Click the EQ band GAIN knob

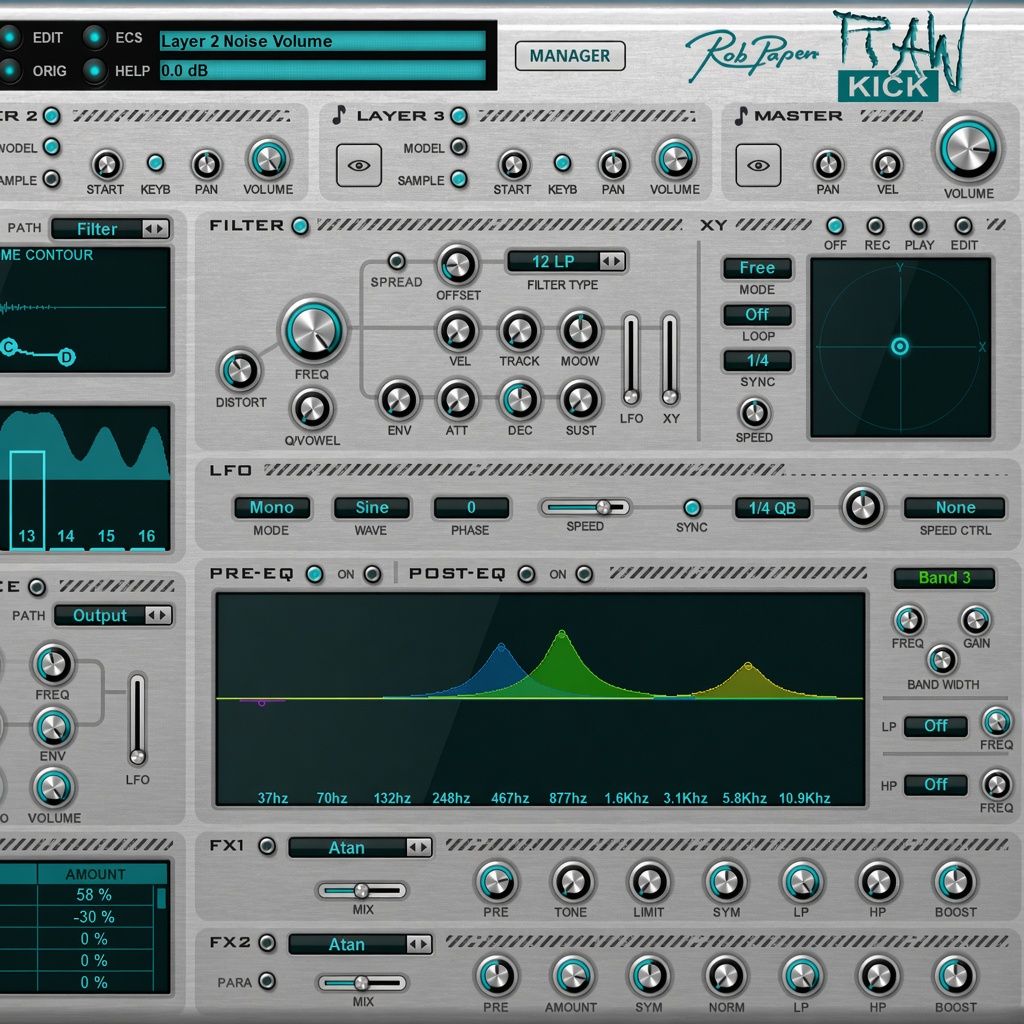tap(975, 620)
